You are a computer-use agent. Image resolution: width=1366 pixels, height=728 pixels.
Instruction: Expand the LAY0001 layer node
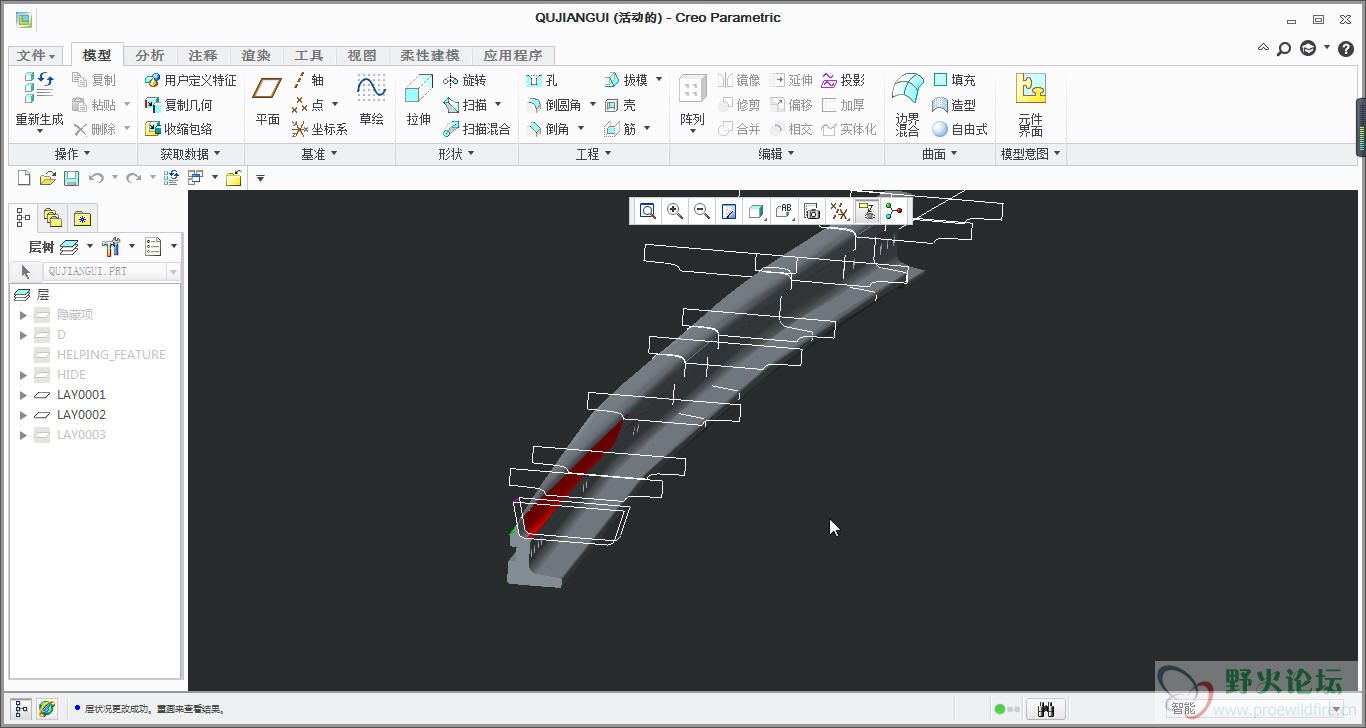pos(24,395)
